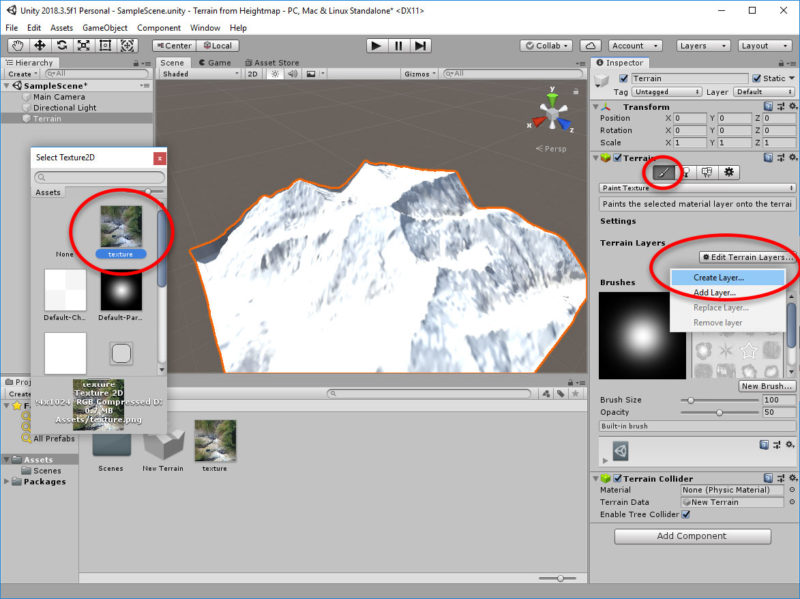Open the Gizmos dropdown

419,75
